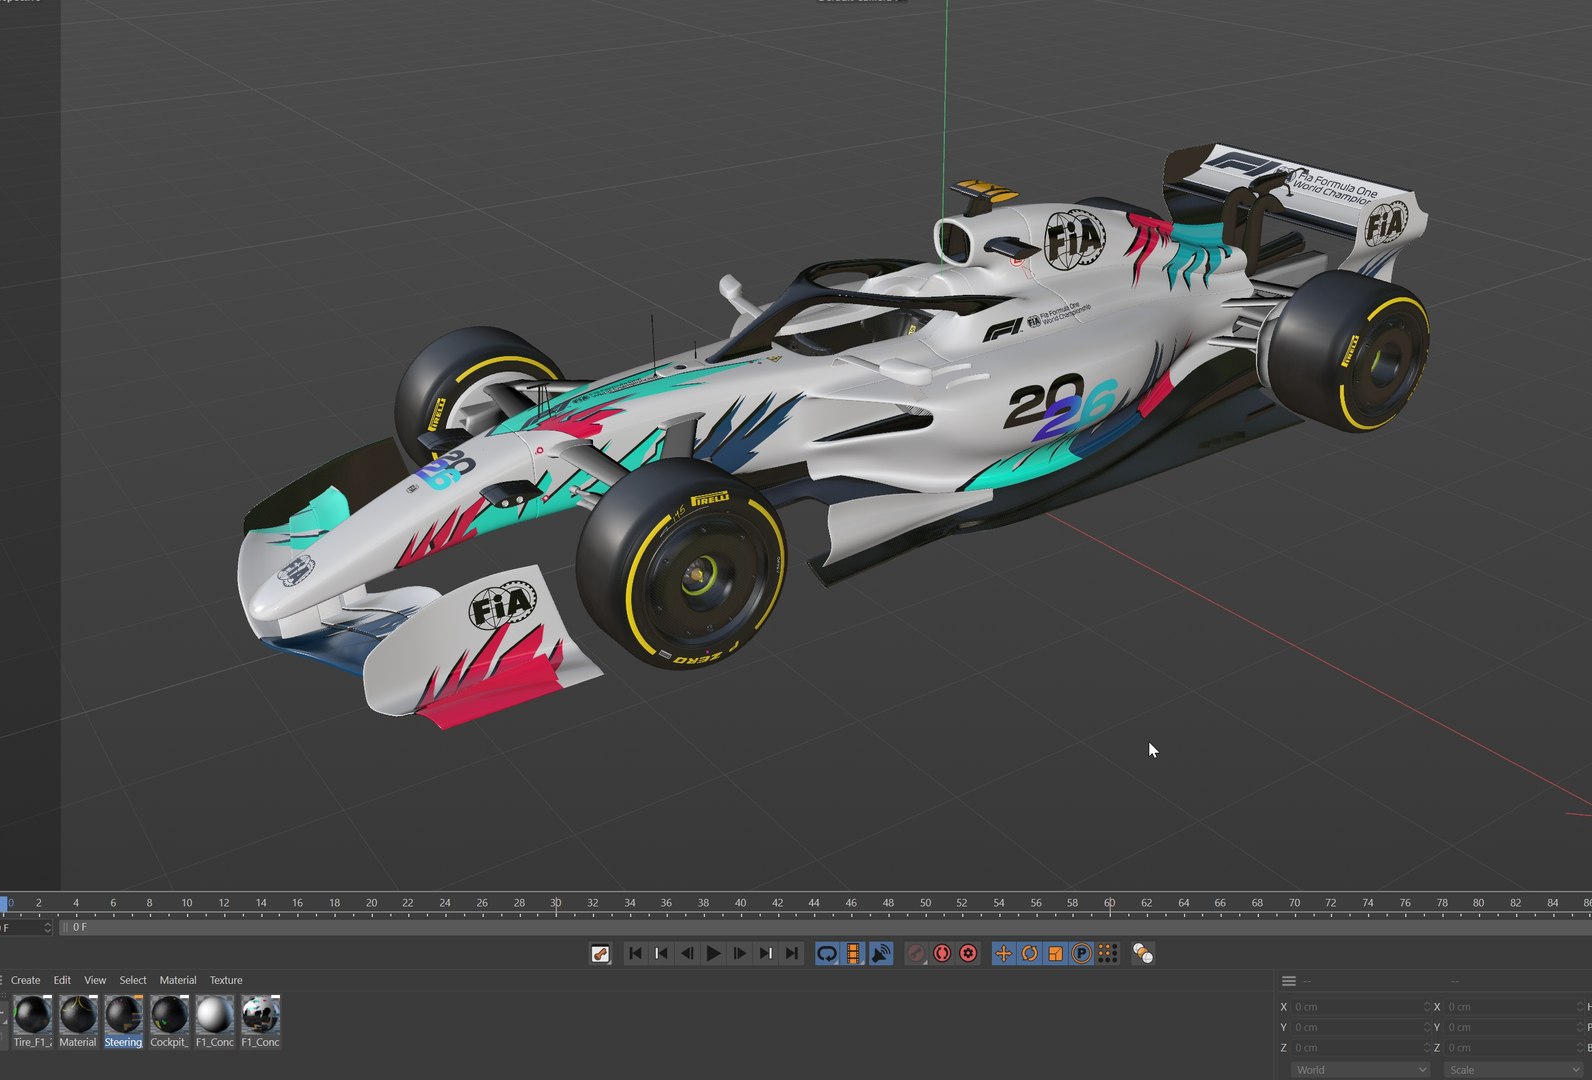Image resolution: width=1592 pixels, height=1080 pixels.
Task: Click the current frame stepper arrows
Action: [47, 928]
